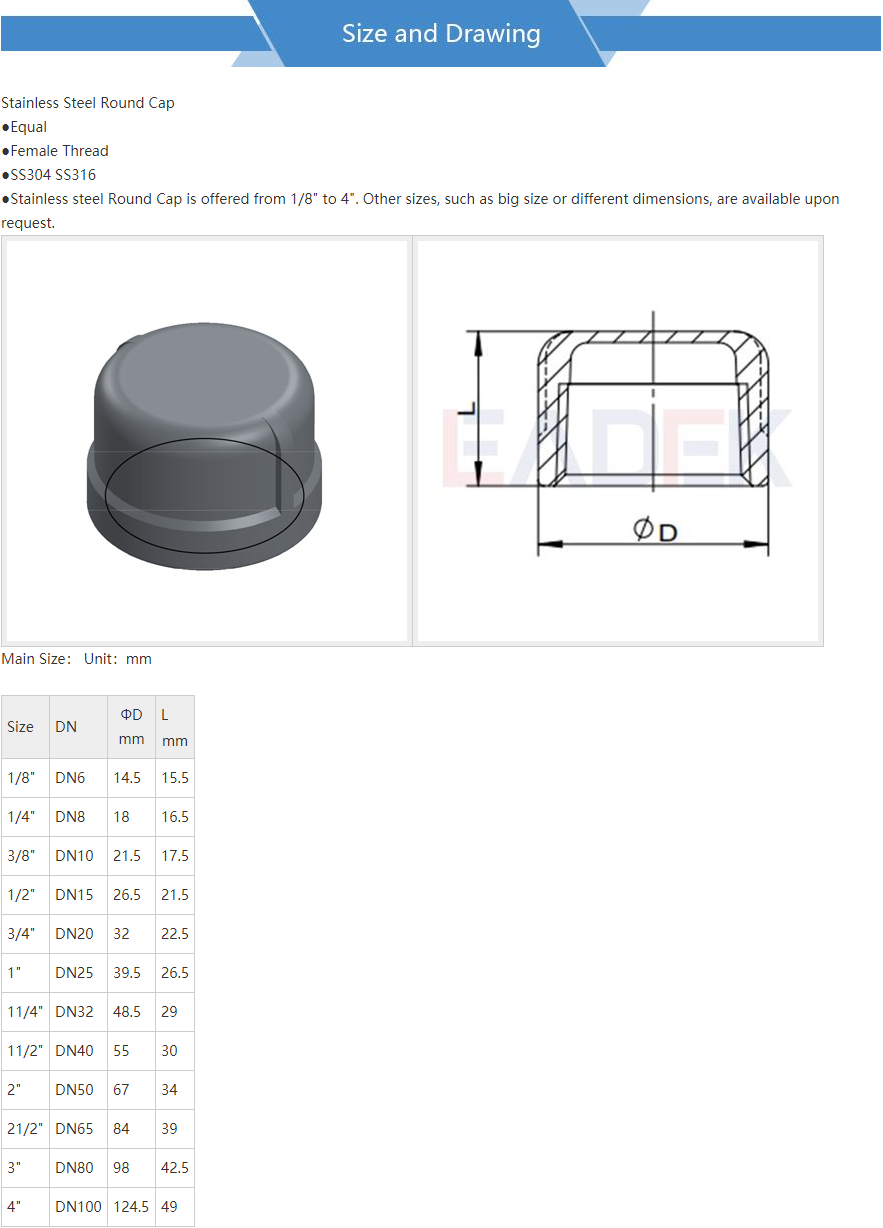The height and width of the screenshot is (1228, 883).
Task: Select the 4" size cell
Action: (x=26, y=1207)
